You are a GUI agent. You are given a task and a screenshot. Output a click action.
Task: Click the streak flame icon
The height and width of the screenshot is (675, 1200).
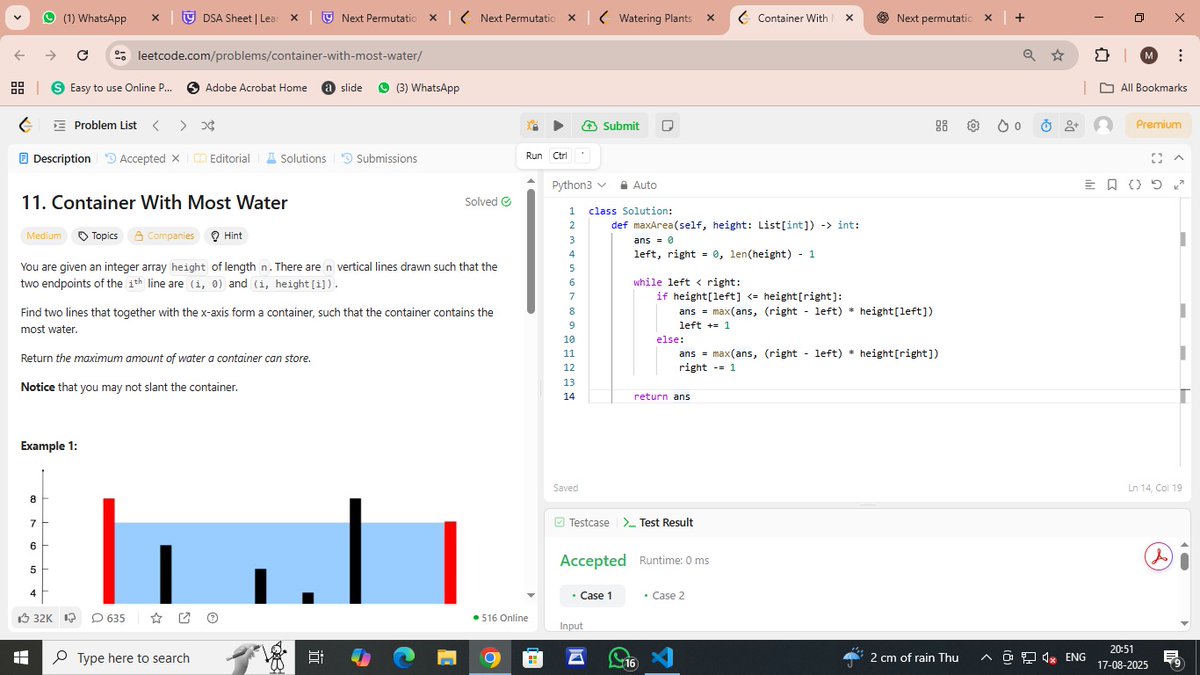coord(1004,126)
